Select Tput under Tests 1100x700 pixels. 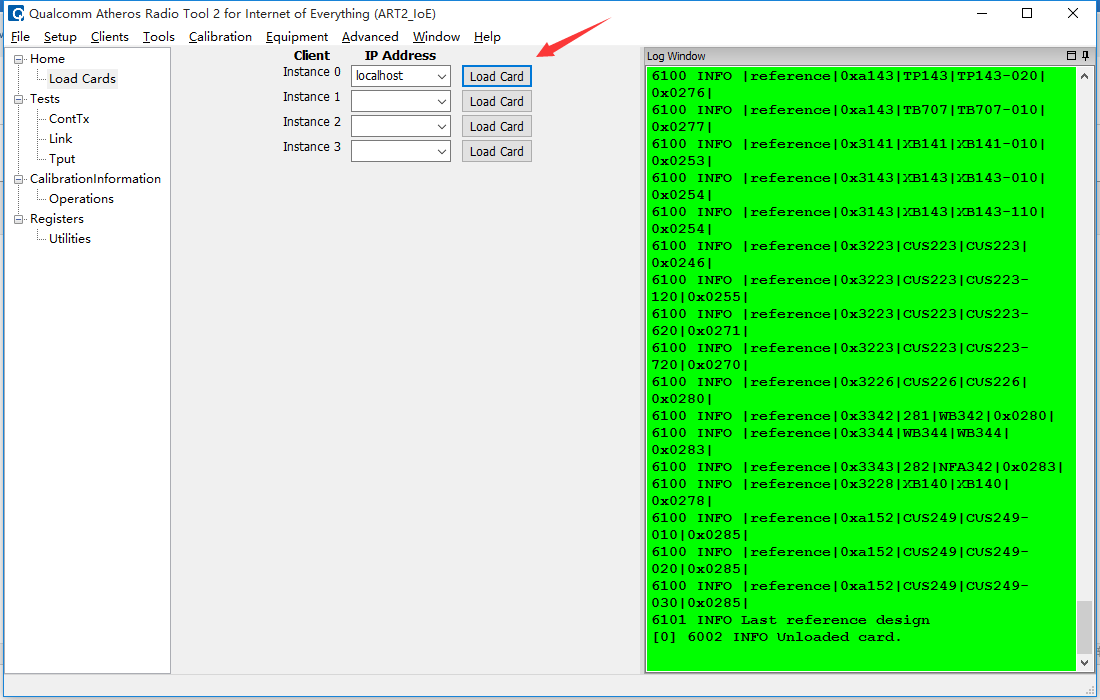[62, 159]
